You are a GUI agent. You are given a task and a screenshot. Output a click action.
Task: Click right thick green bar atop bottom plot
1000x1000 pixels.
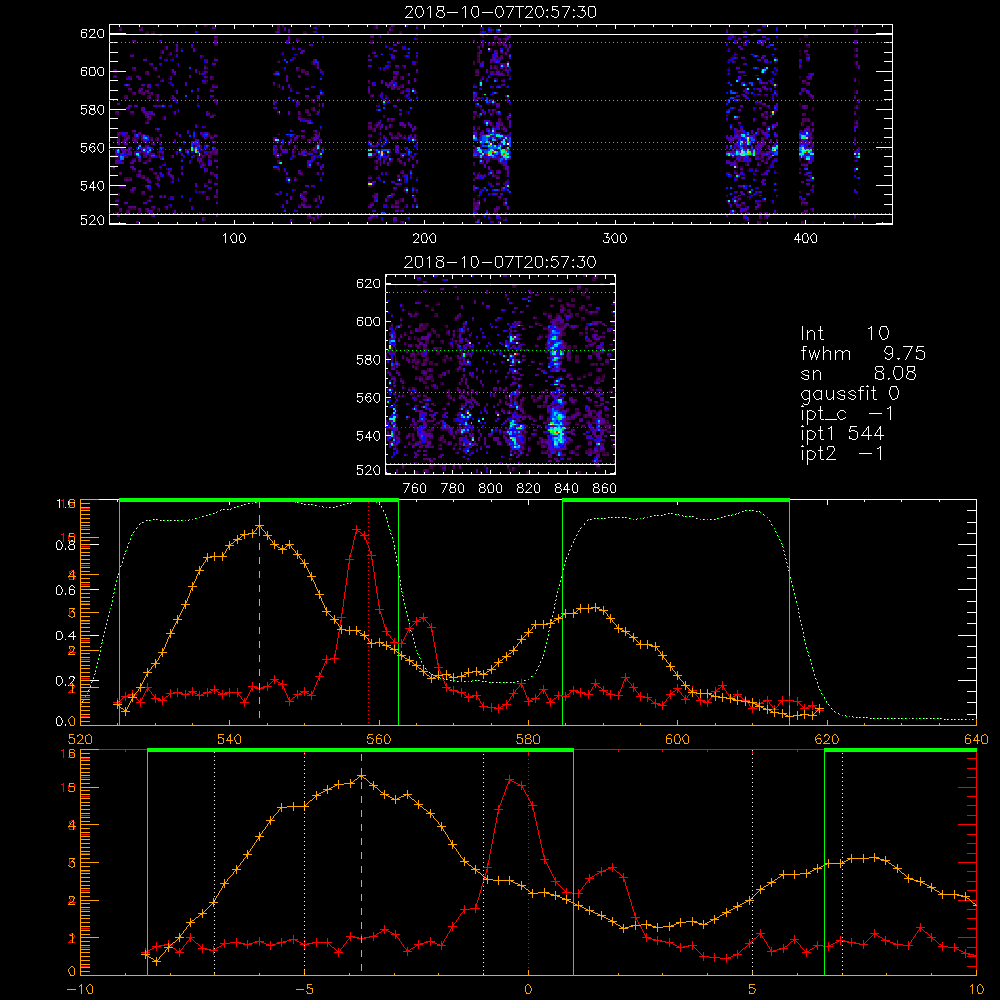coord(901,751)
